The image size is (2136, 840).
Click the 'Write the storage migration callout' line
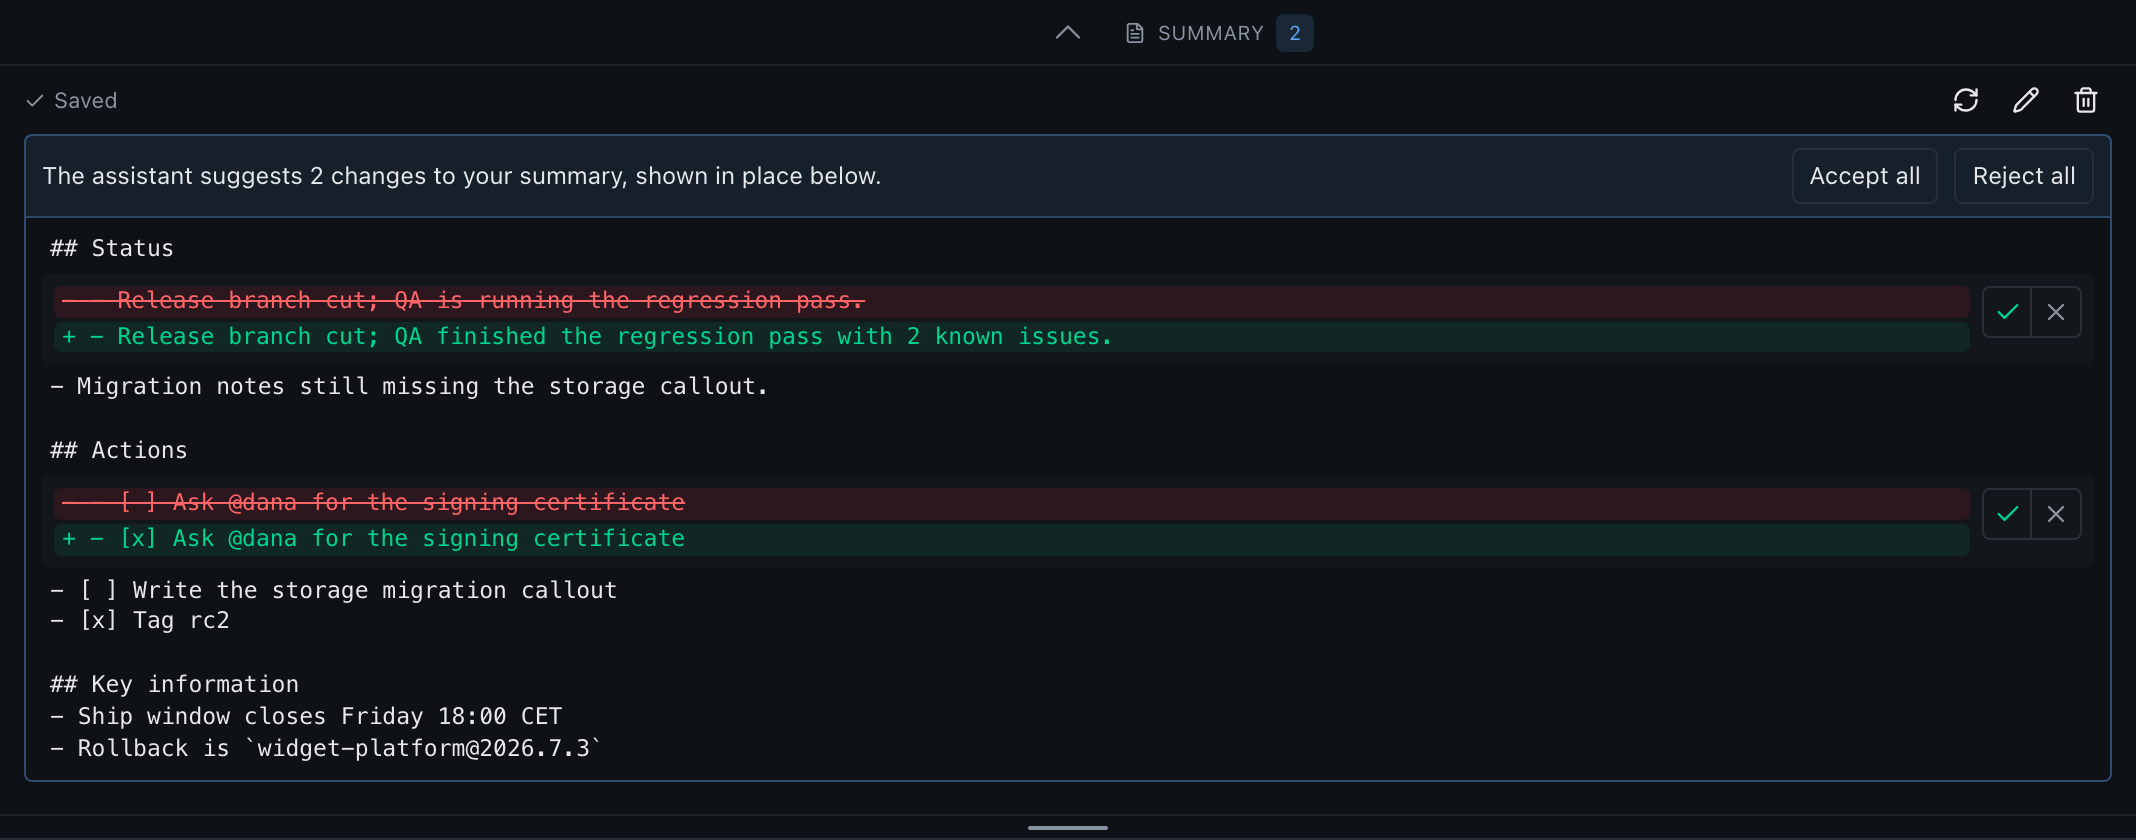pyautogui.click(x=334, y=590)
